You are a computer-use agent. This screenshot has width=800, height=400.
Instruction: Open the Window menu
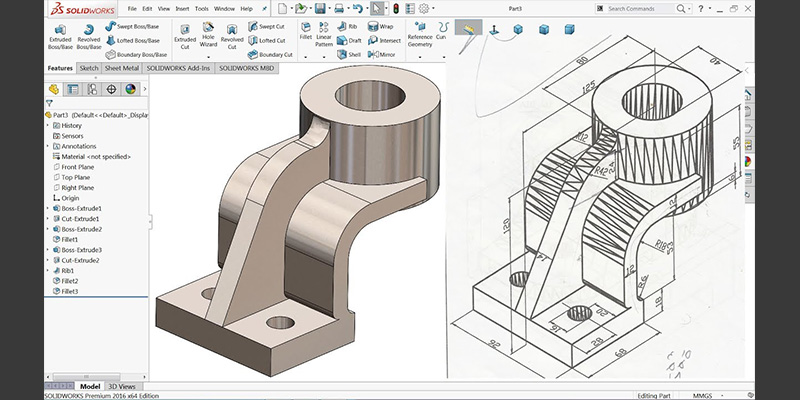click(x=224, y=9)
